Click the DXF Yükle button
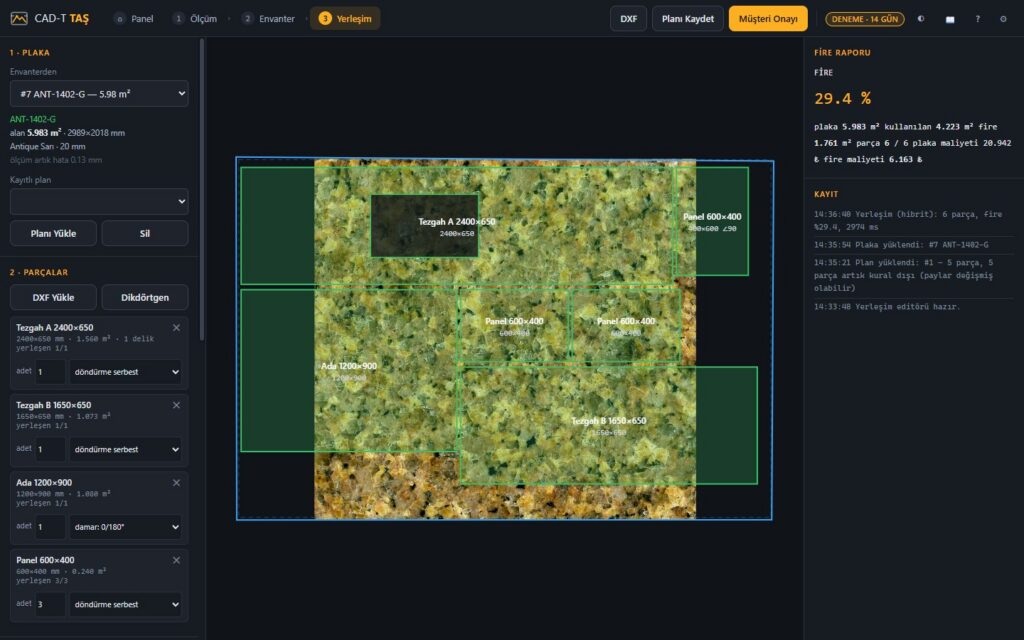1024x640 pixels. pyautogui.click(x=53, y=297)
